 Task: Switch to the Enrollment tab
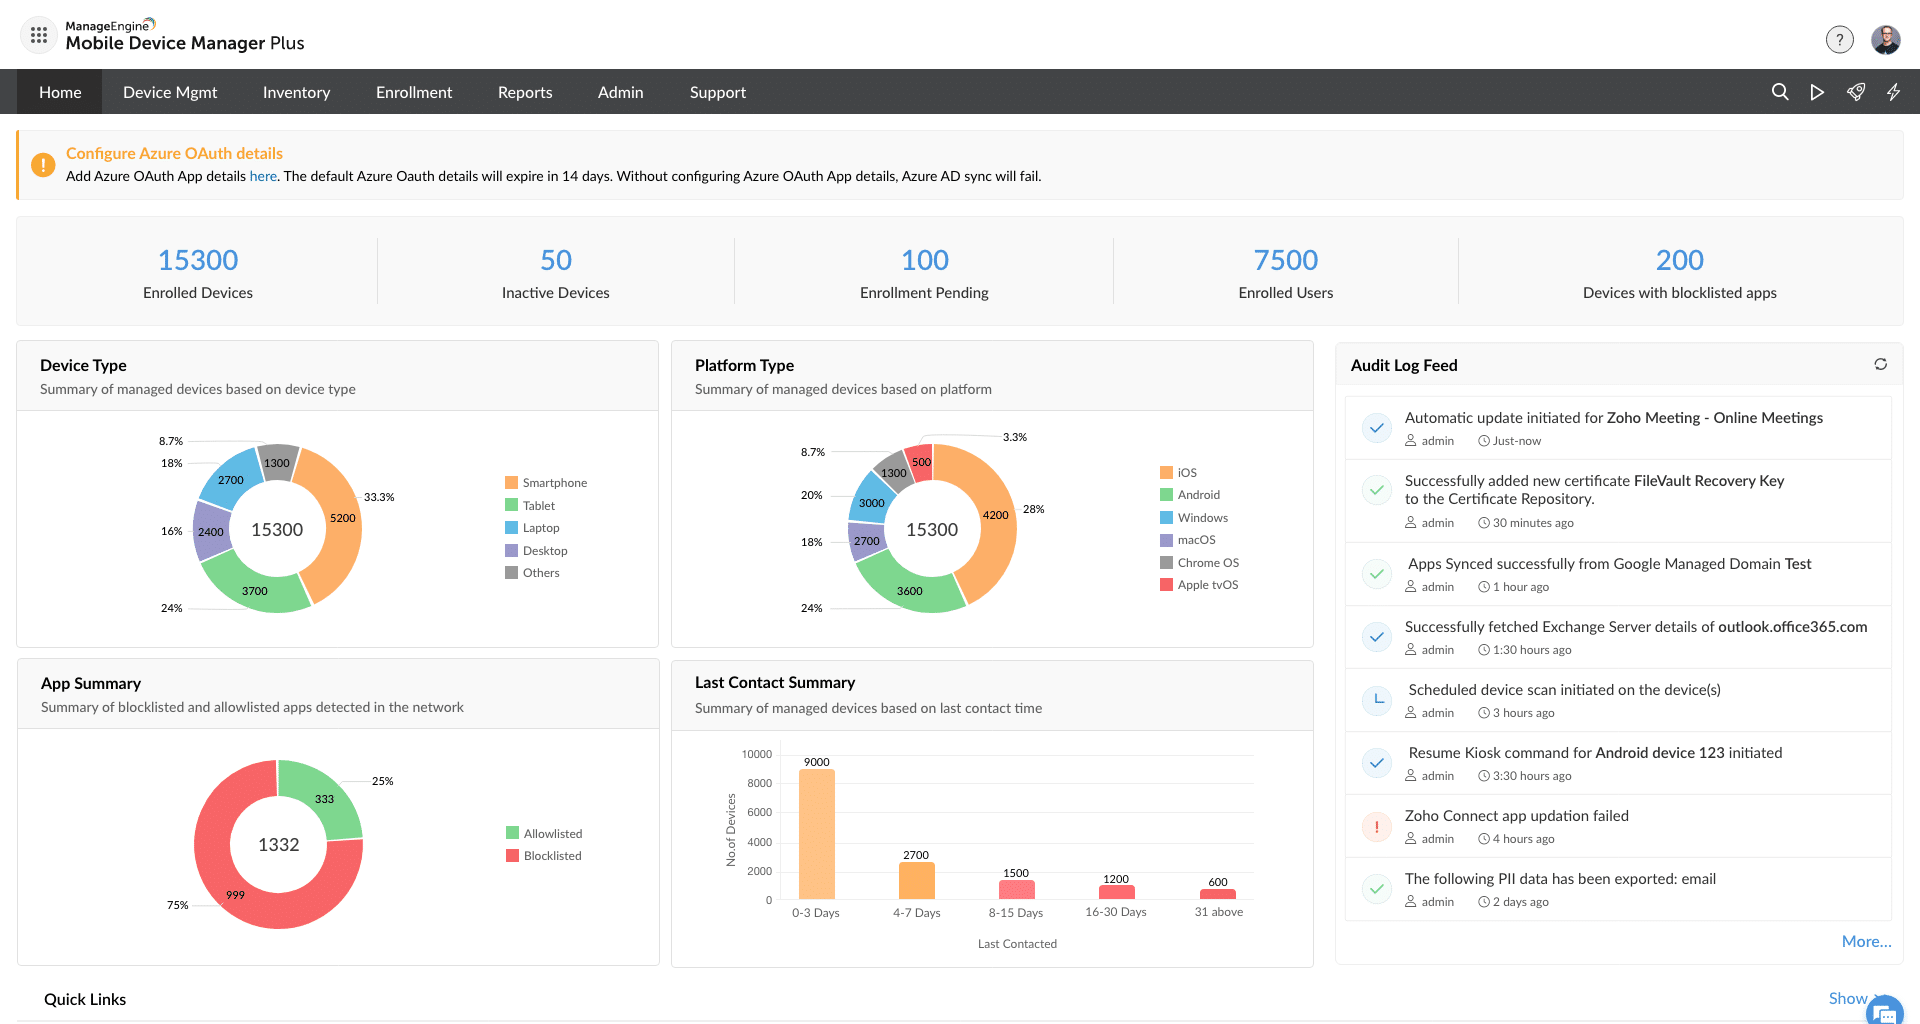(414, 92)
